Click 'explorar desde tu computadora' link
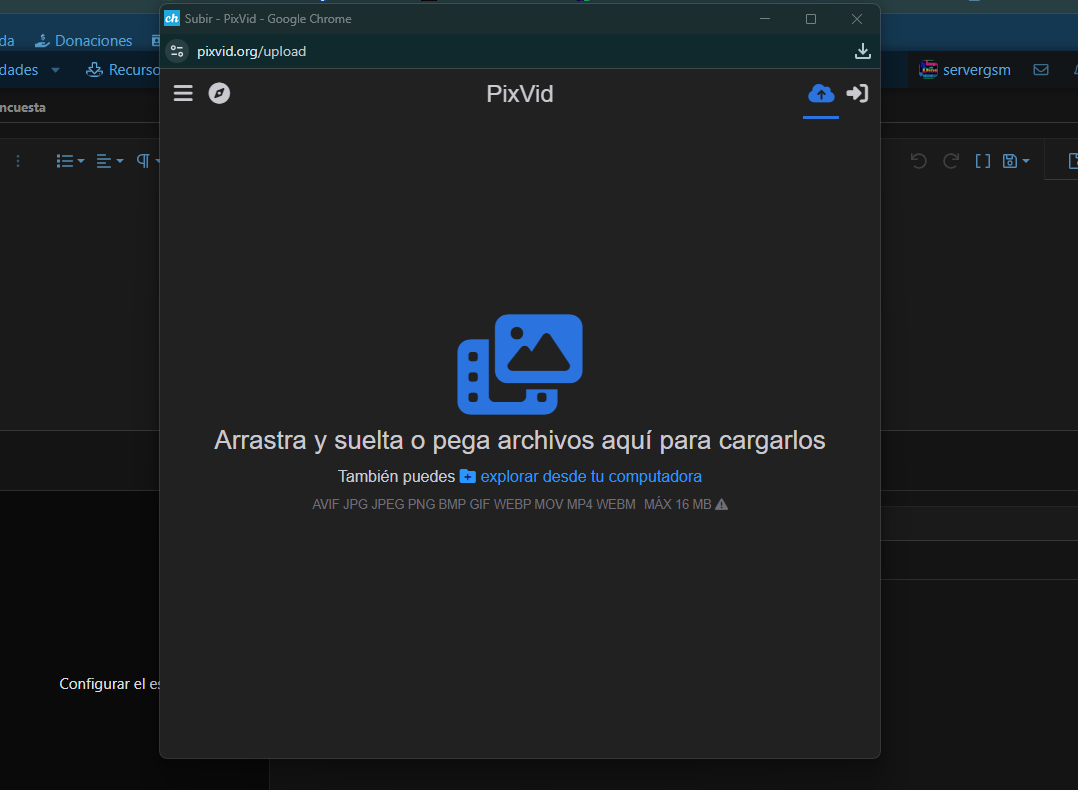 tap(590, 476)
